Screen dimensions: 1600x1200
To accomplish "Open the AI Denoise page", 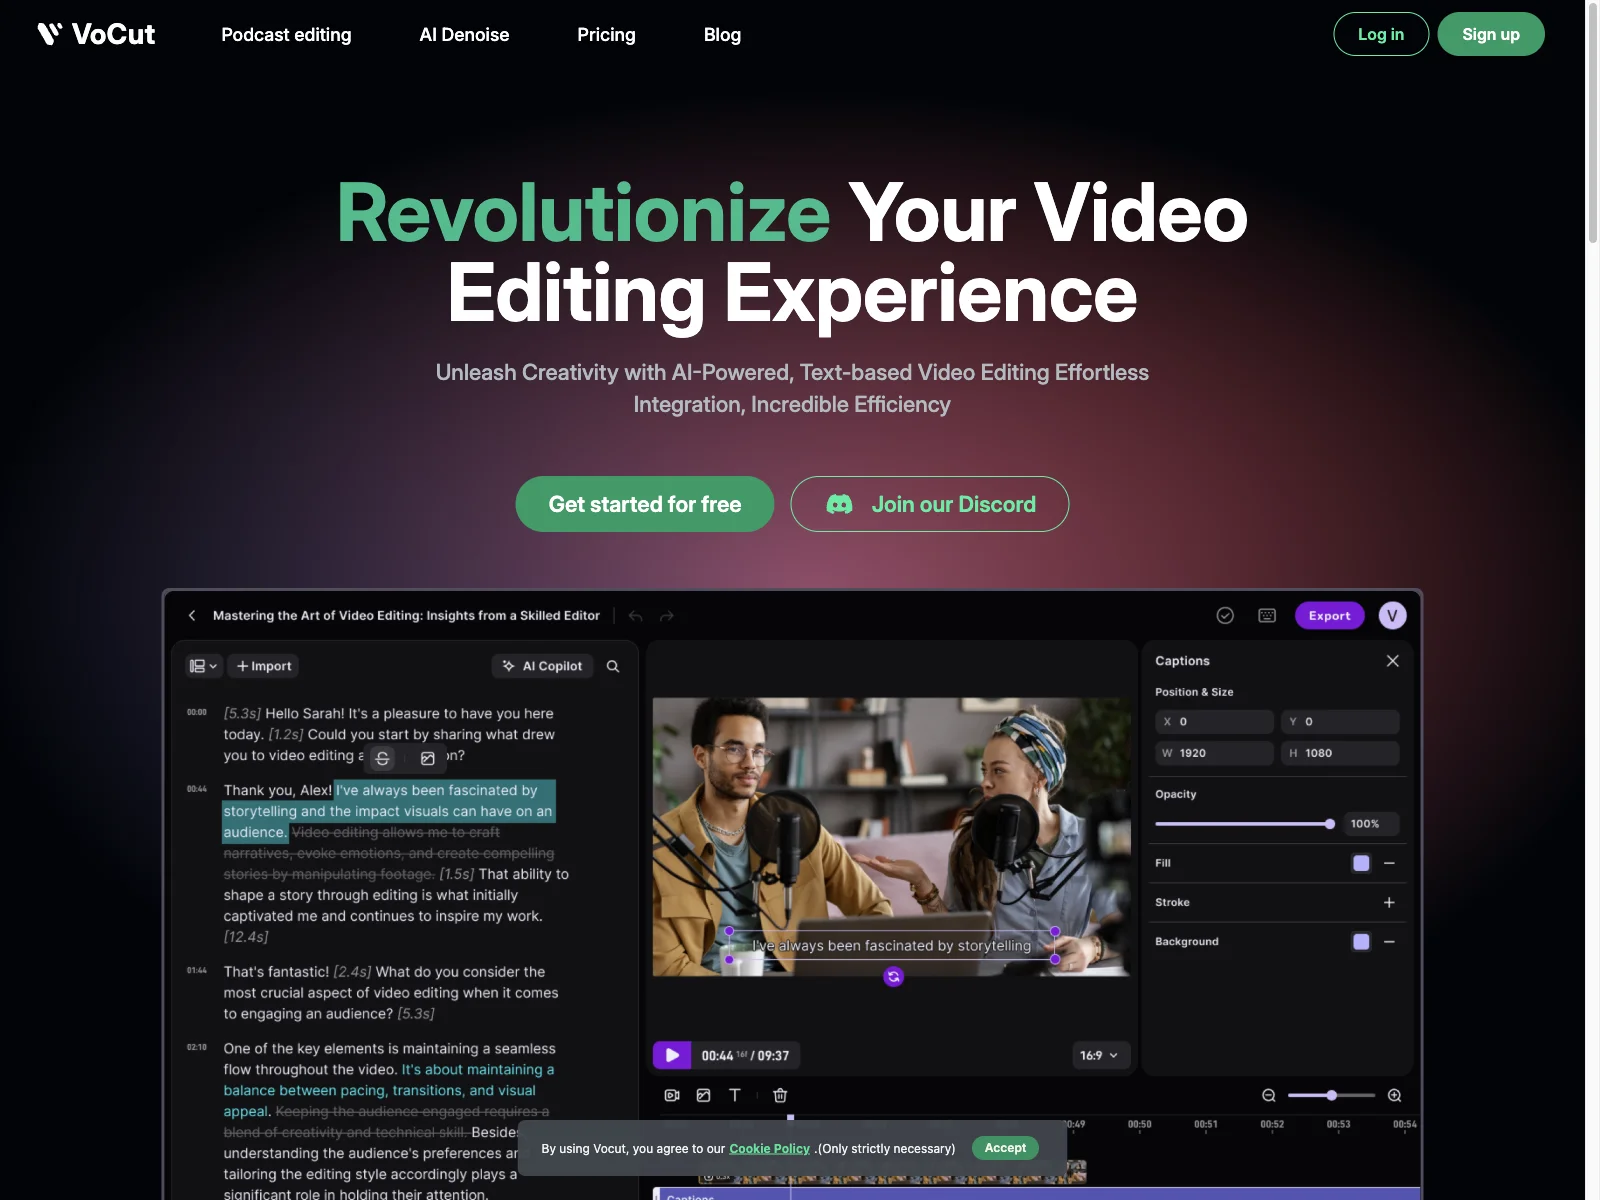I will (464, 35).
